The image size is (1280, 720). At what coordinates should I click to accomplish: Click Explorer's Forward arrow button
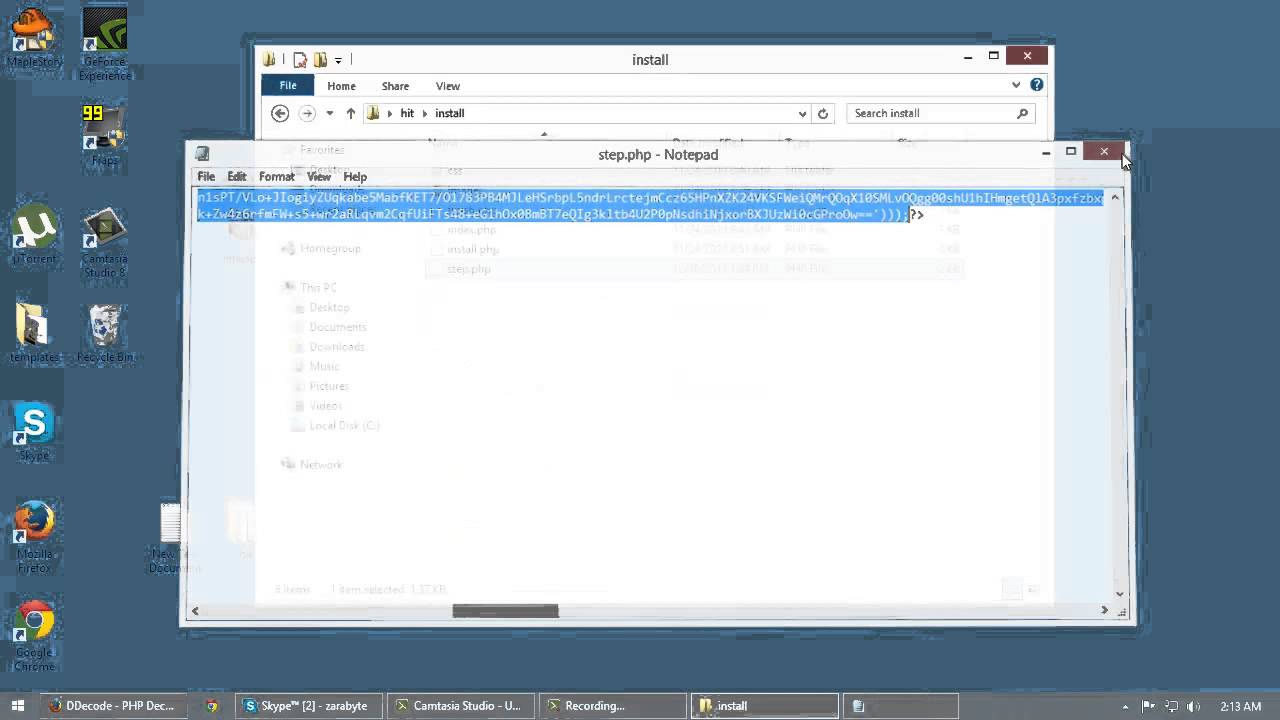[307, 113]
